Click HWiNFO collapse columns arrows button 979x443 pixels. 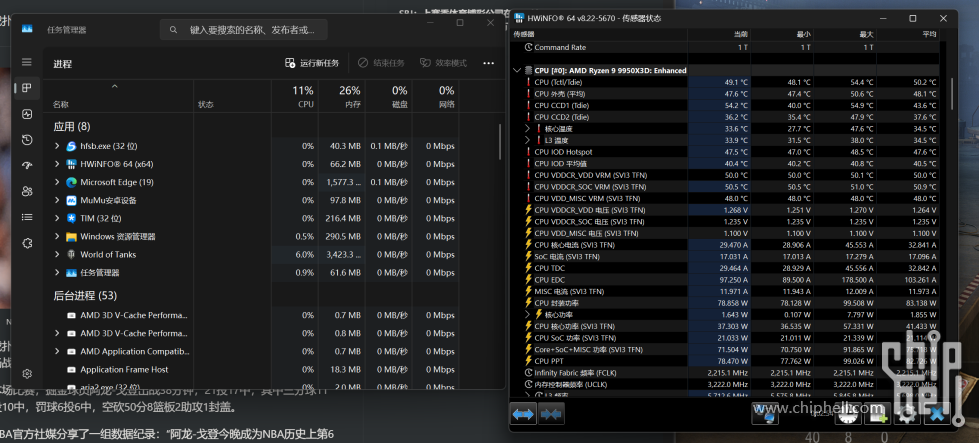pos(551,413)
